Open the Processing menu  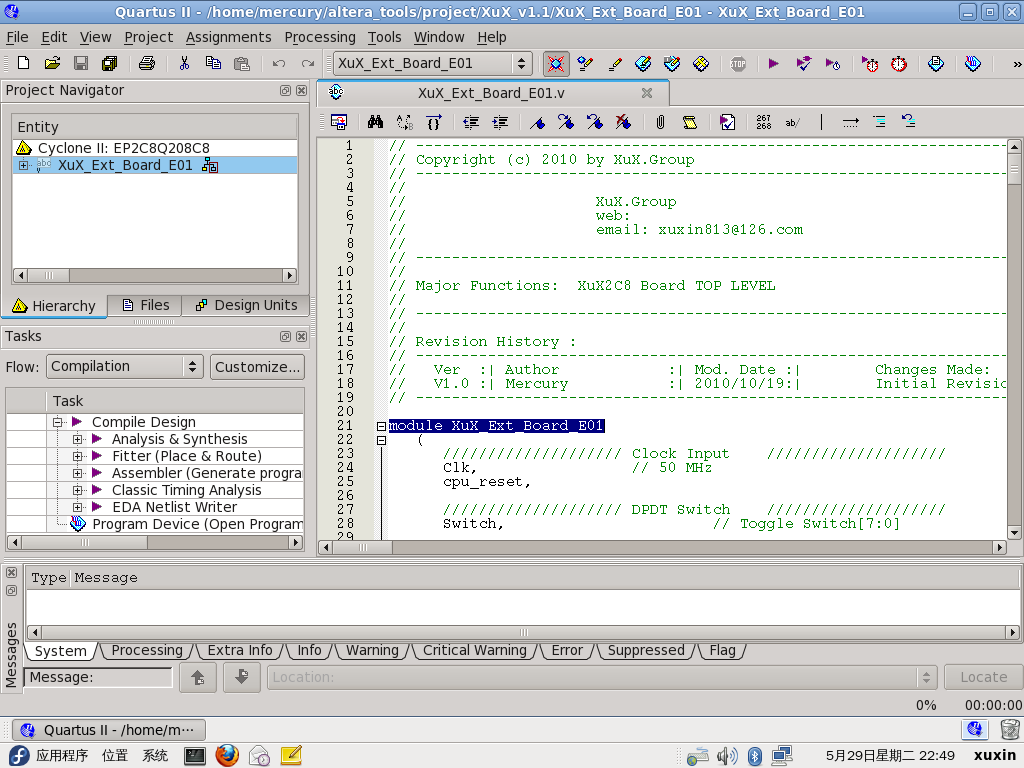[320, 37]
